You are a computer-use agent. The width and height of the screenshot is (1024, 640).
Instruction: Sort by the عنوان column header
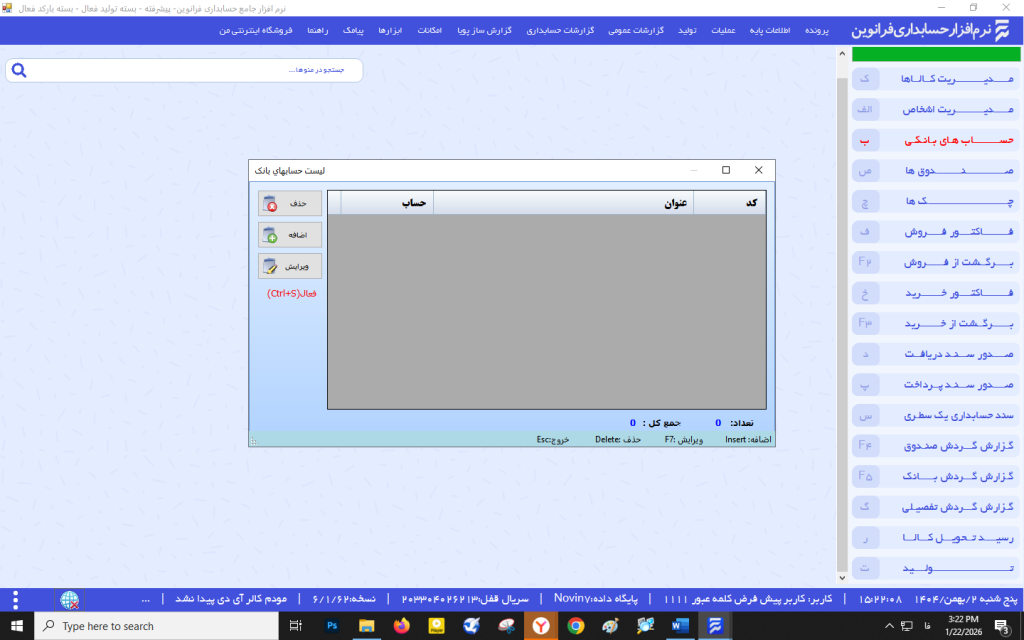(x=563, y=203)
